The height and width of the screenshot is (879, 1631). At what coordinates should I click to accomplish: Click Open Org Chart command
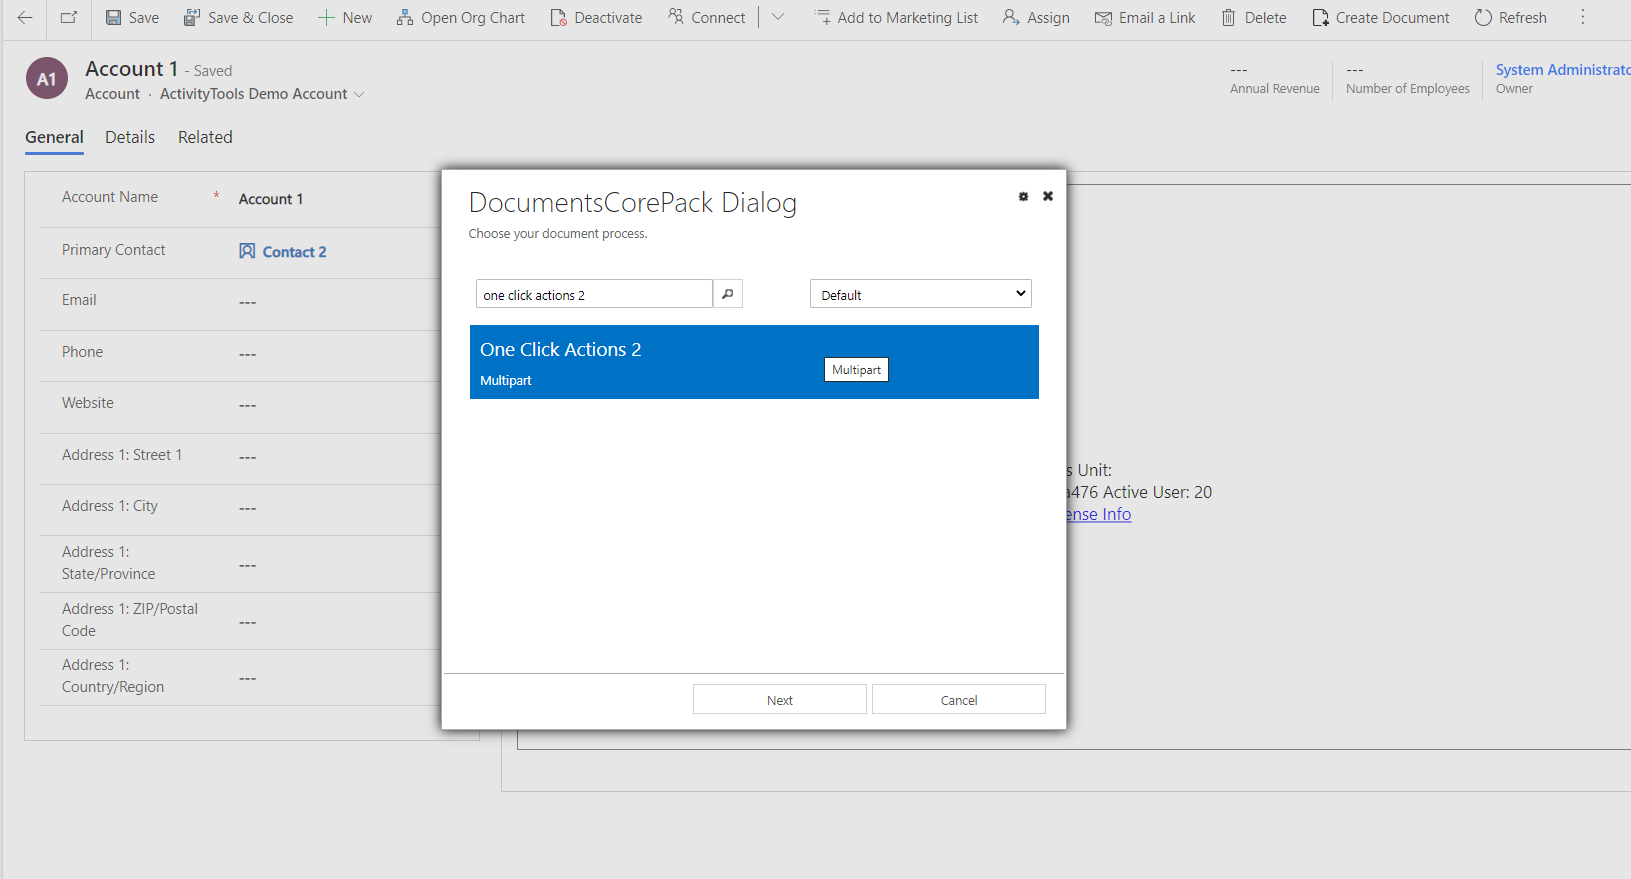pos(460,18)
